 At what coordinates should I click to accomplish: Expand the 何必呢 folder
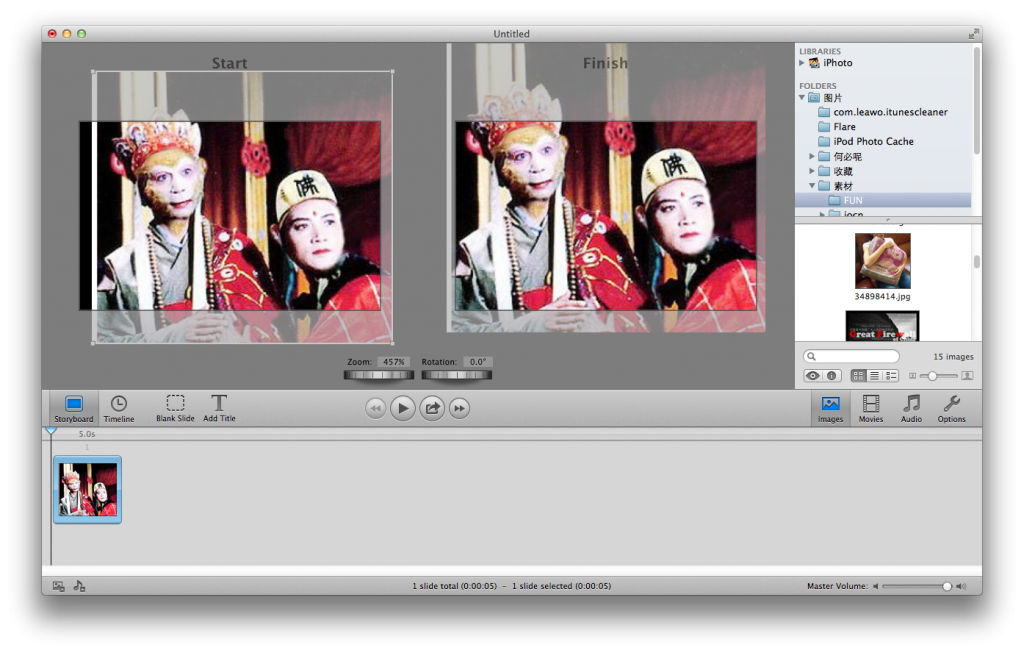(x=812, y=156)
